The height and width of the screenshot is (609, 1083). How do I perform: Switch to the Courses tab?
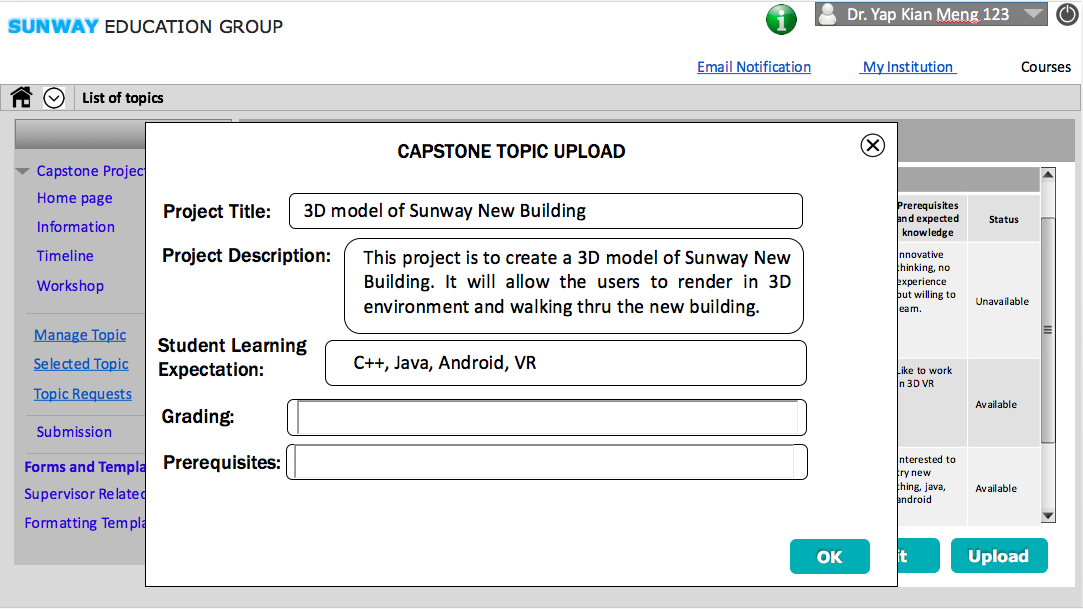click(x=1046, y=67)
